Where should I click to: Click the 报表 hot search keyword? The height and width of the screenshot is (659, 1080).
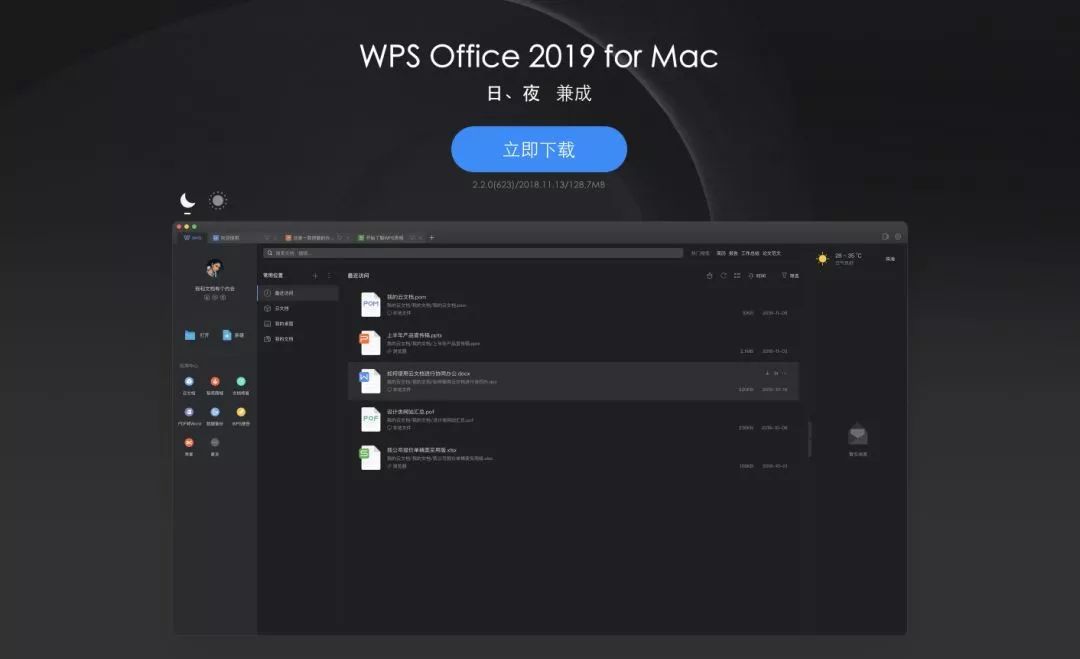pos(733,253)
